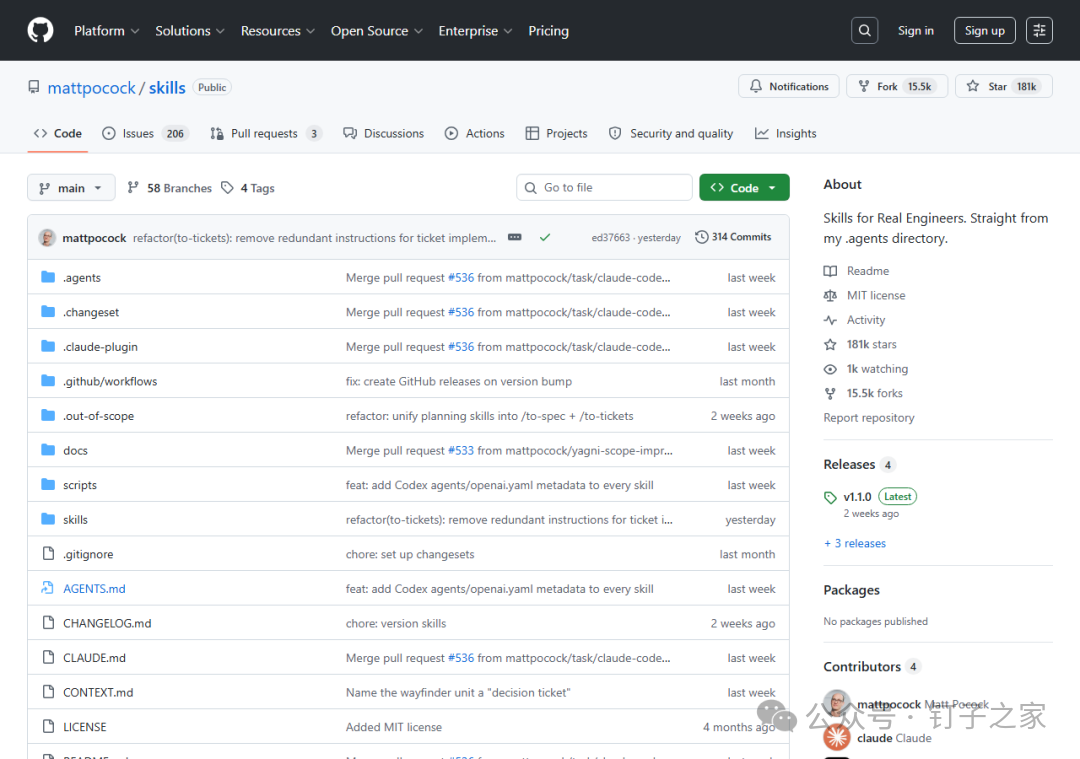
Task: Open the .github/workflows folder
Action: point(110,381)
